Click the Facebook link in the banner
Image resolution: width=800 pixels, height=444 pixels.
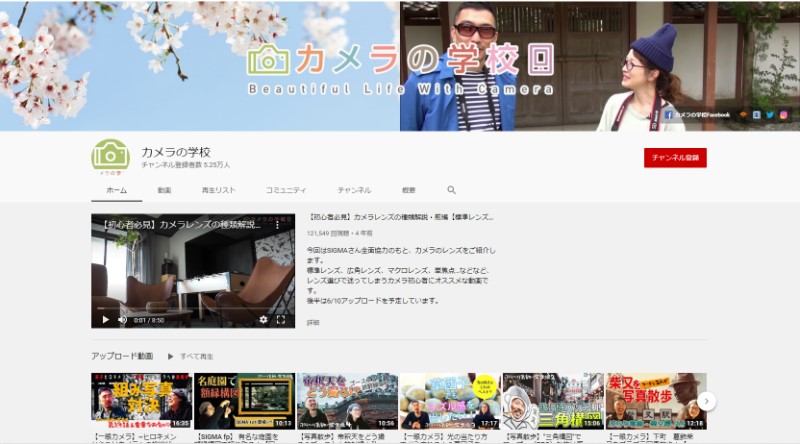[x=697, y=115]
